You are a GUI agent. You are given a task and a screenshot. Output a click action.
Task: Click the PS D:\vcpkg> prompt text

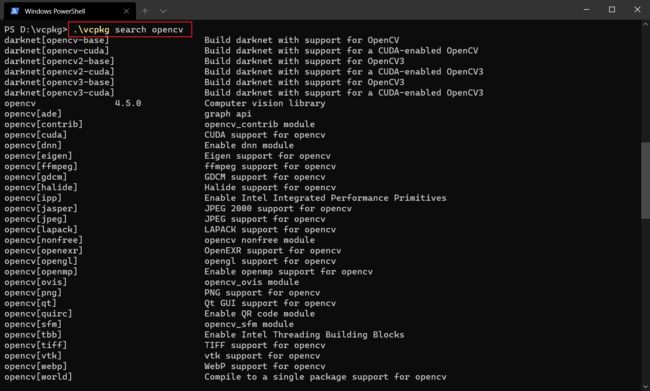pyautogui.click(x=36, y=30)
